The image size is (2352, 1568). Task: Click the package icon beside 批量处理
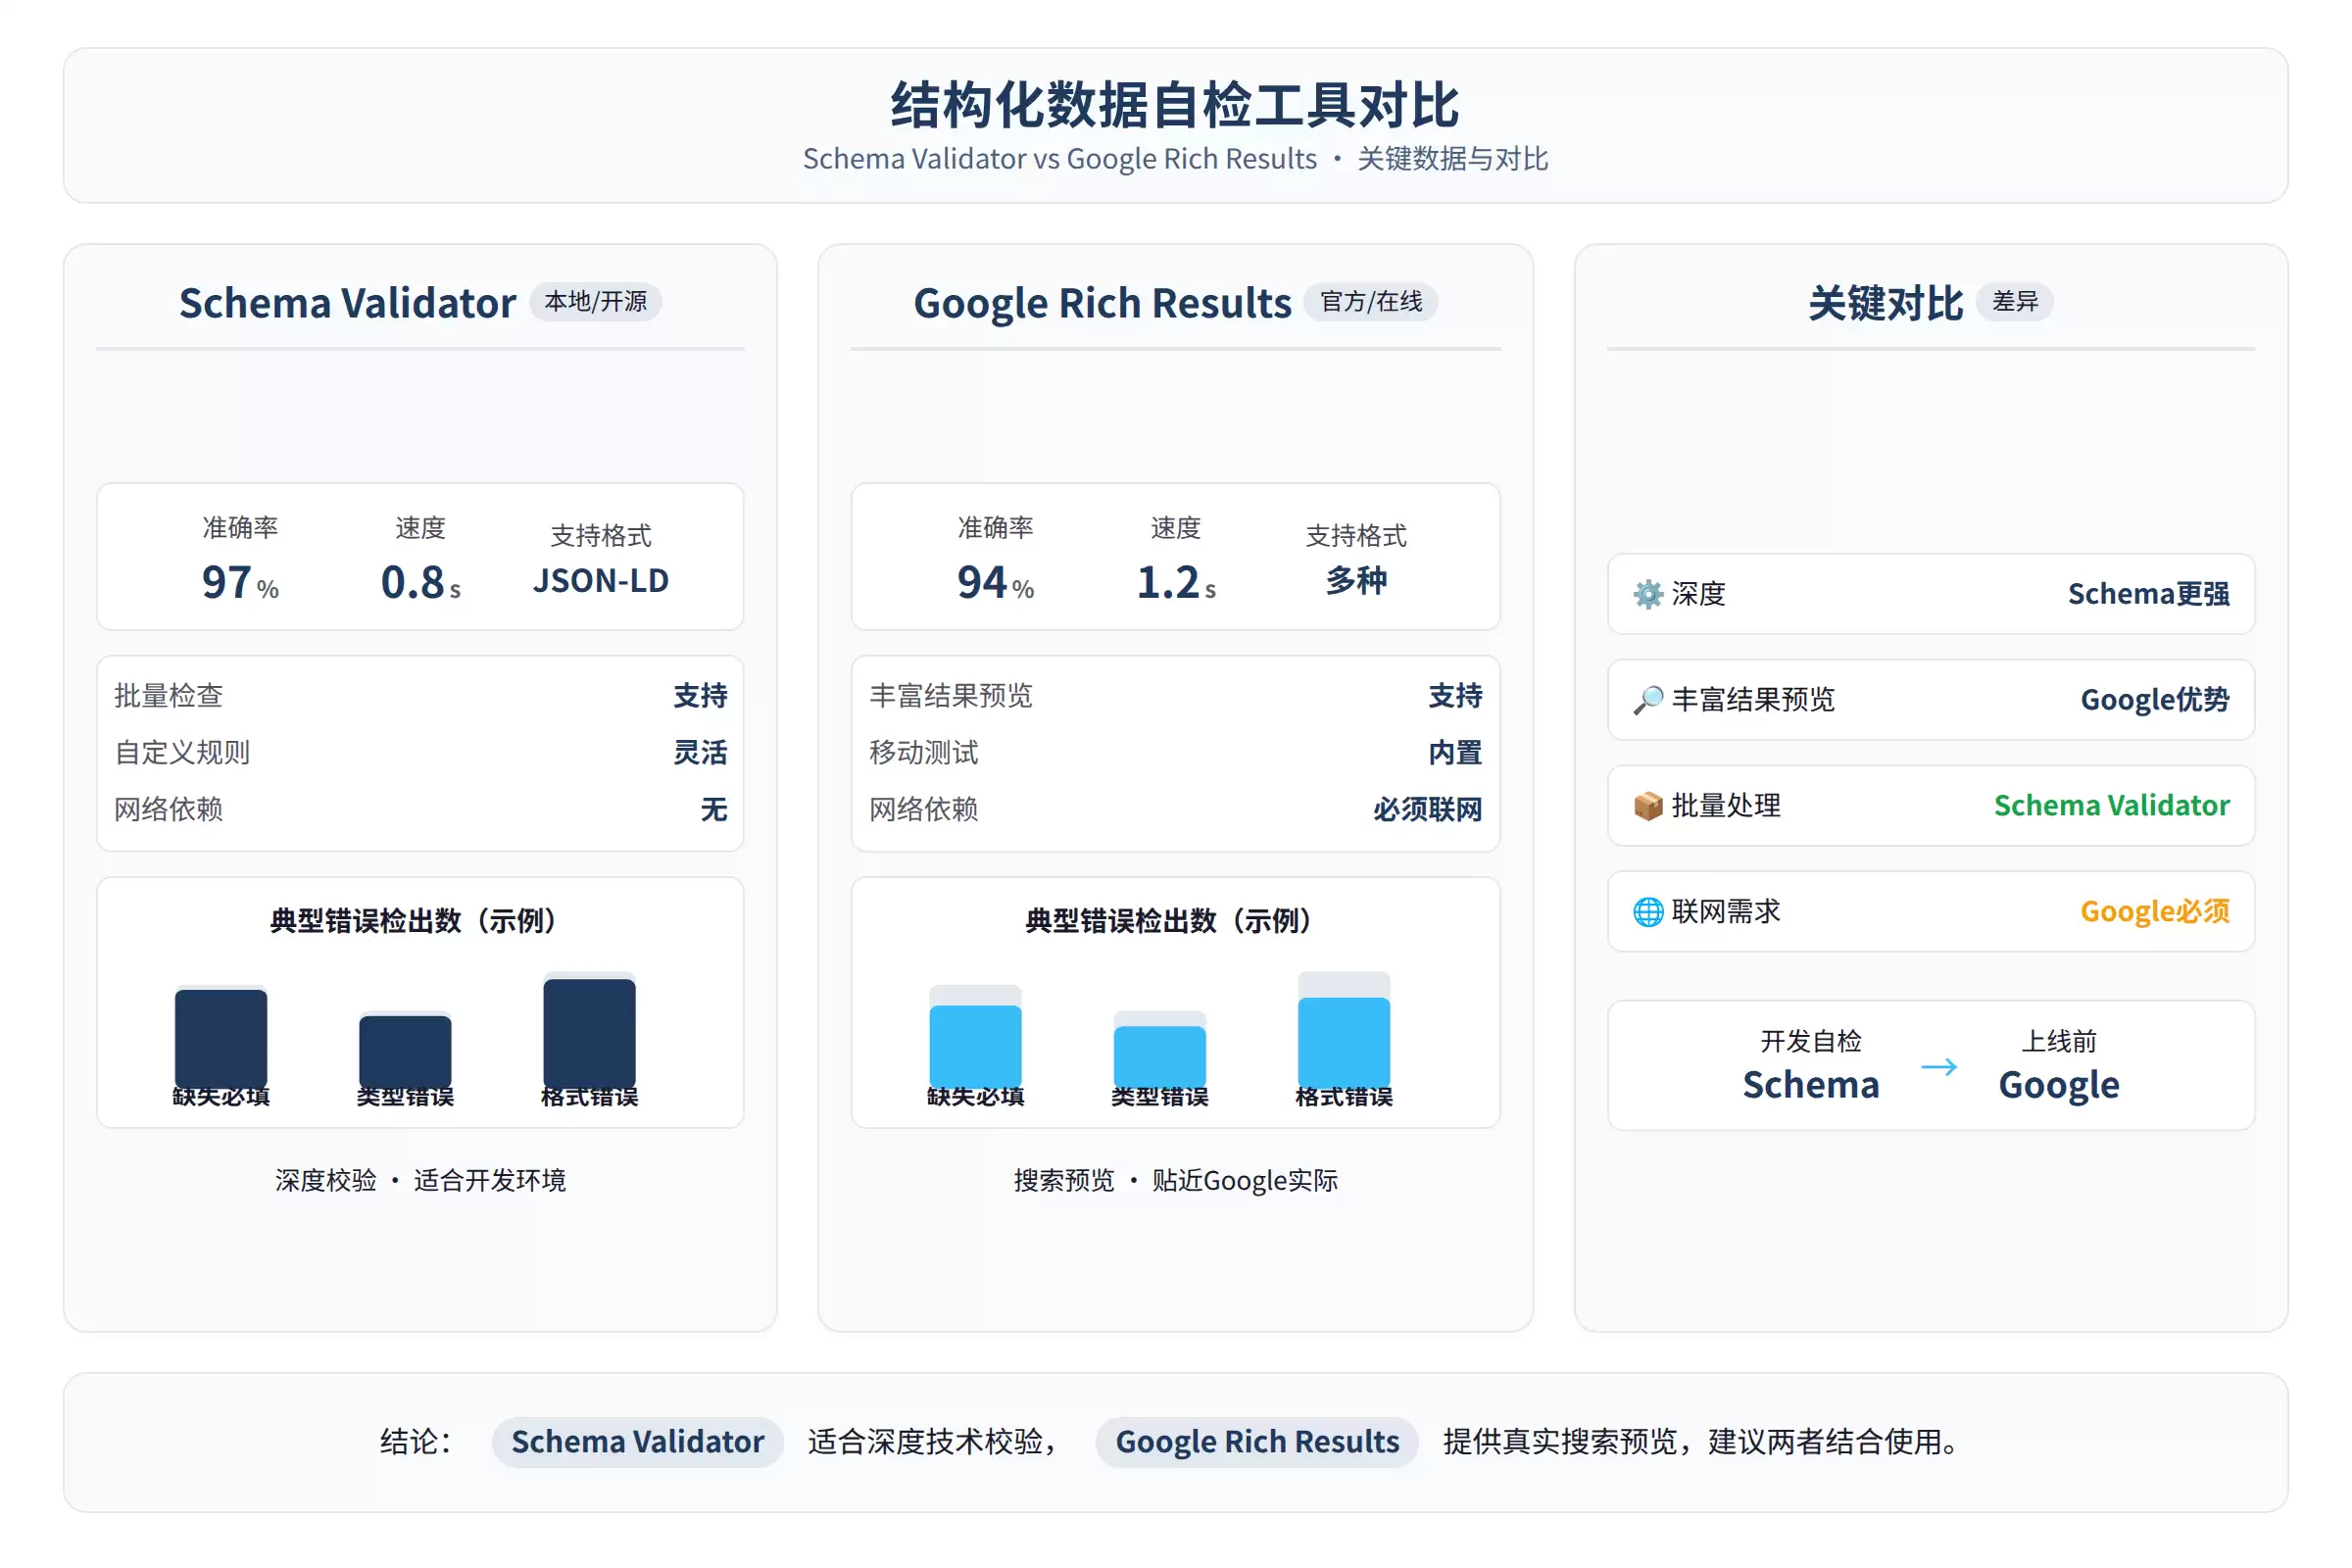click(x=1648, y=806)
